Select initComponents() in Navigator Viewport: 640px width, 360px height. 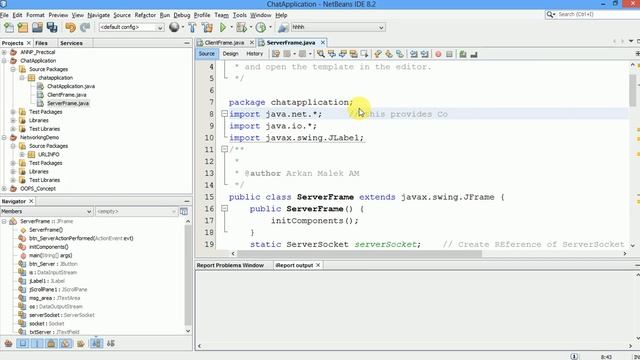click(x=49, y=247)
